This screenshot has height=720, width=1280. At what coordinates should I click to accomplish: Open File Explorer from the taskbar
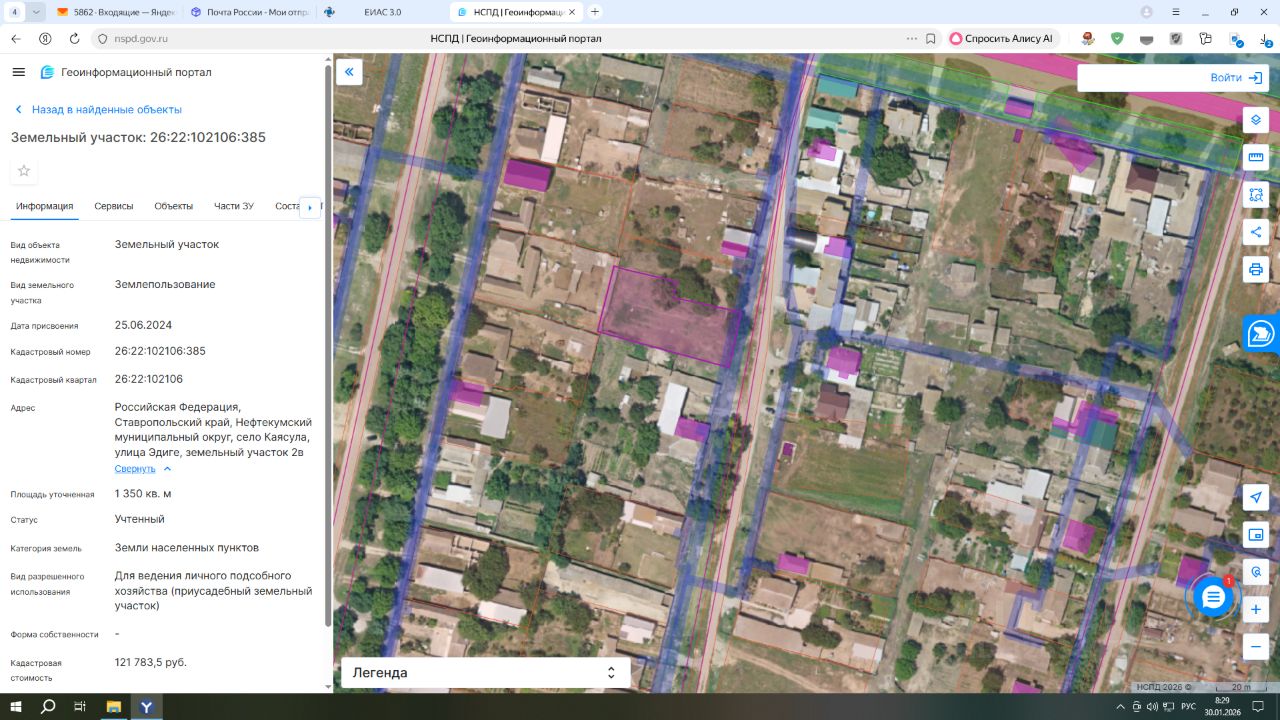tap(113, 706)
